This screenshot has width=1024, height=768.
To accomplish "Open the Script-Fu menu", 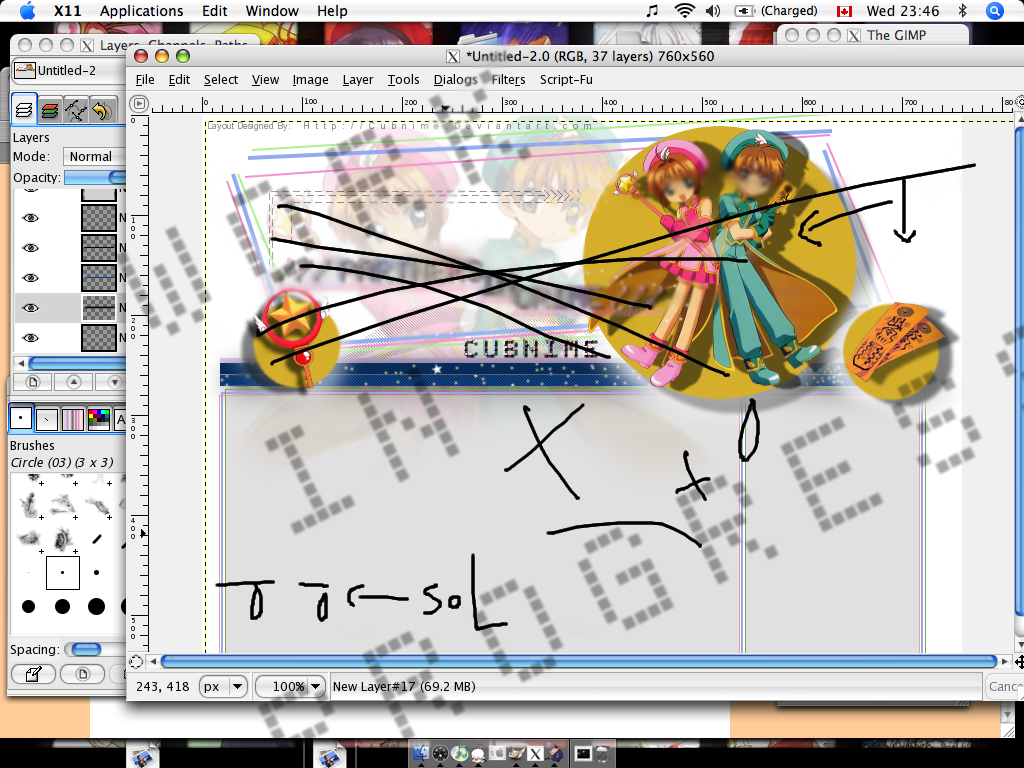I will [x=566, y=80].
